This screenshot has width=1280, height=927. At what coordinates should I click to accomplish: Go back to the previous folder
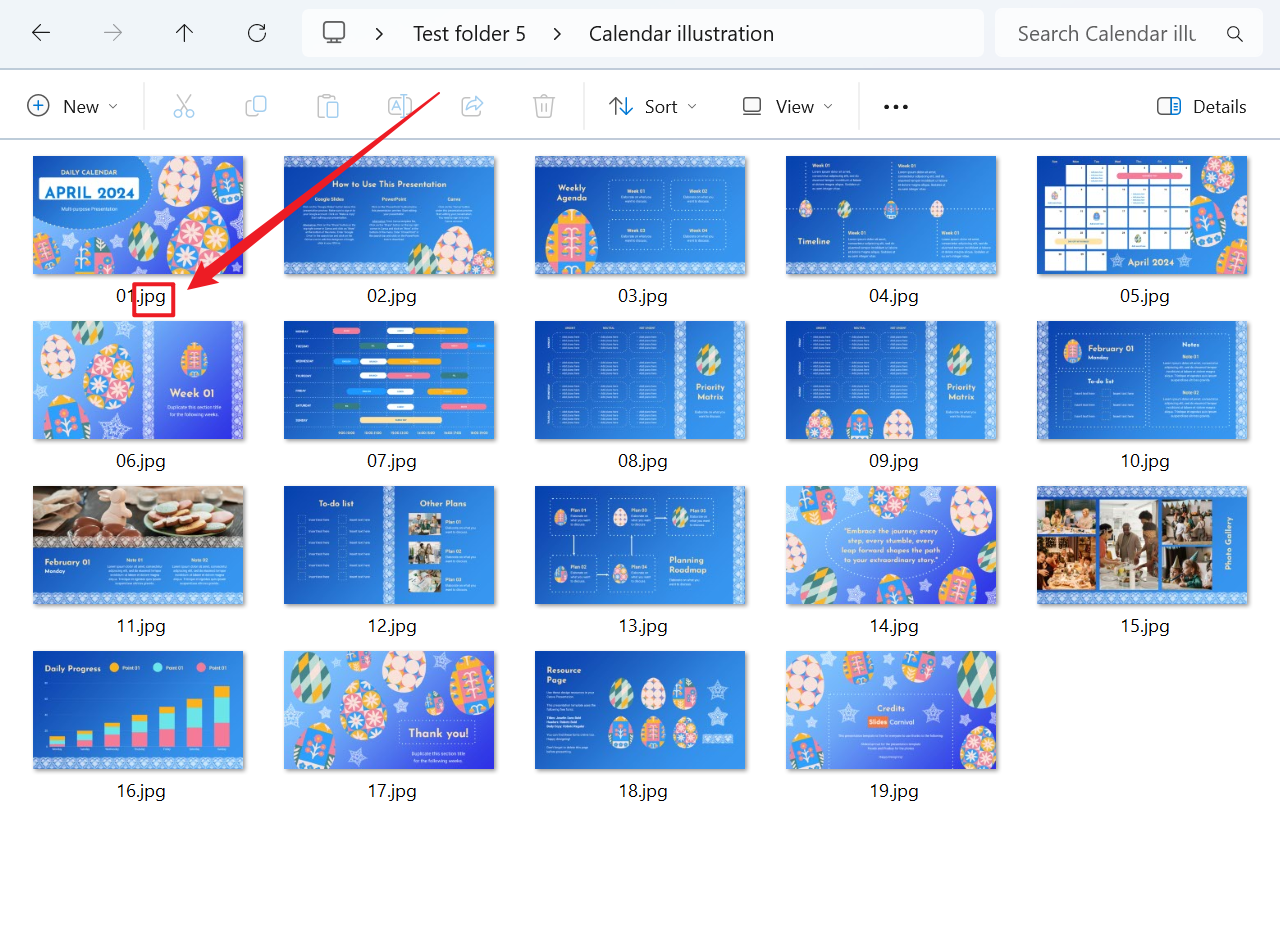(41, 33)
